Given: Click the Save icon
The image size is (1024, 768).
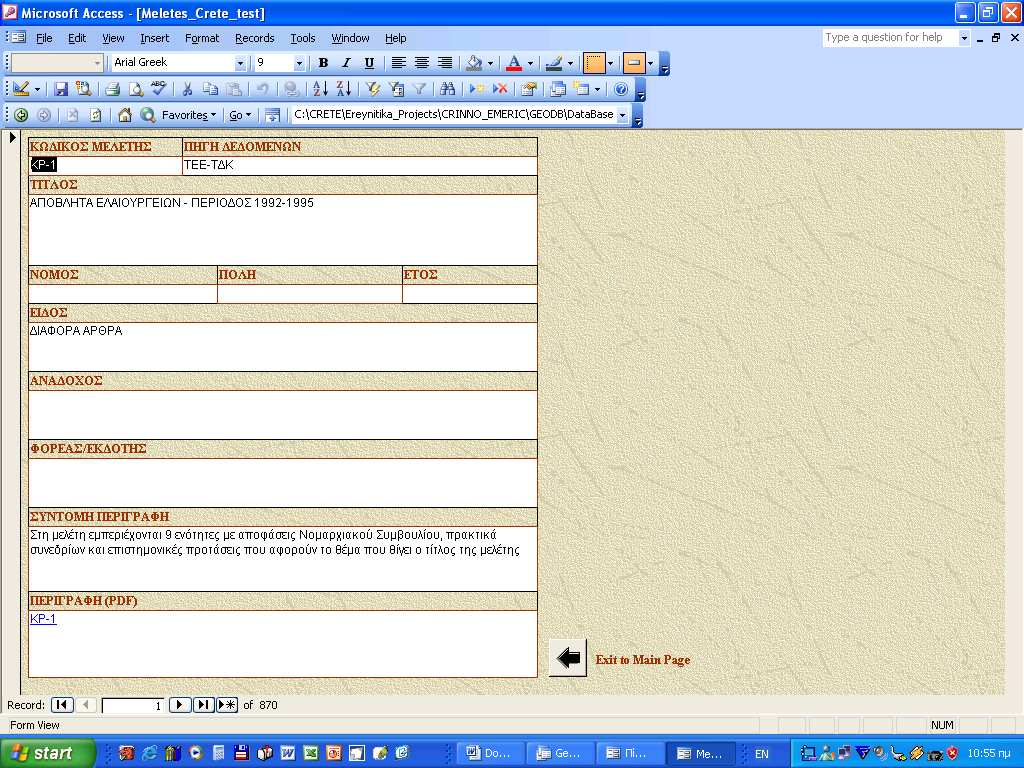Looking at the screenshot, I should [61, 89].
